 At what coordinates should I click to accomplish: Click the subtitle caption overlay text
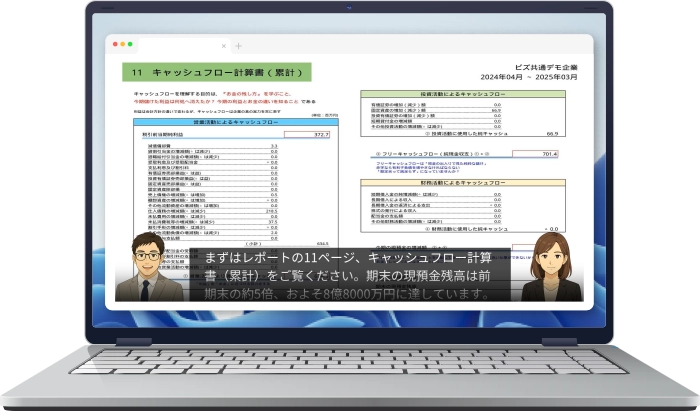point(350,275)
